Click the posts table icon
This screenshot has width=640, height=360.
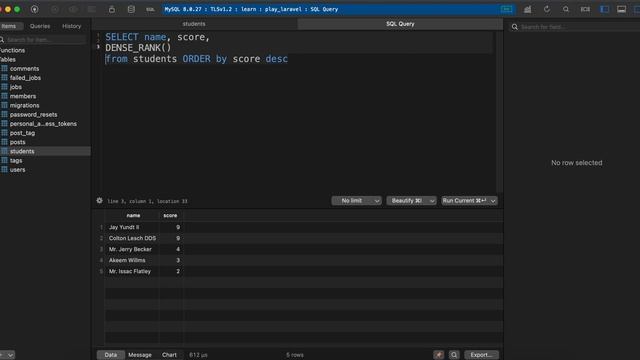tap(4, 142)
